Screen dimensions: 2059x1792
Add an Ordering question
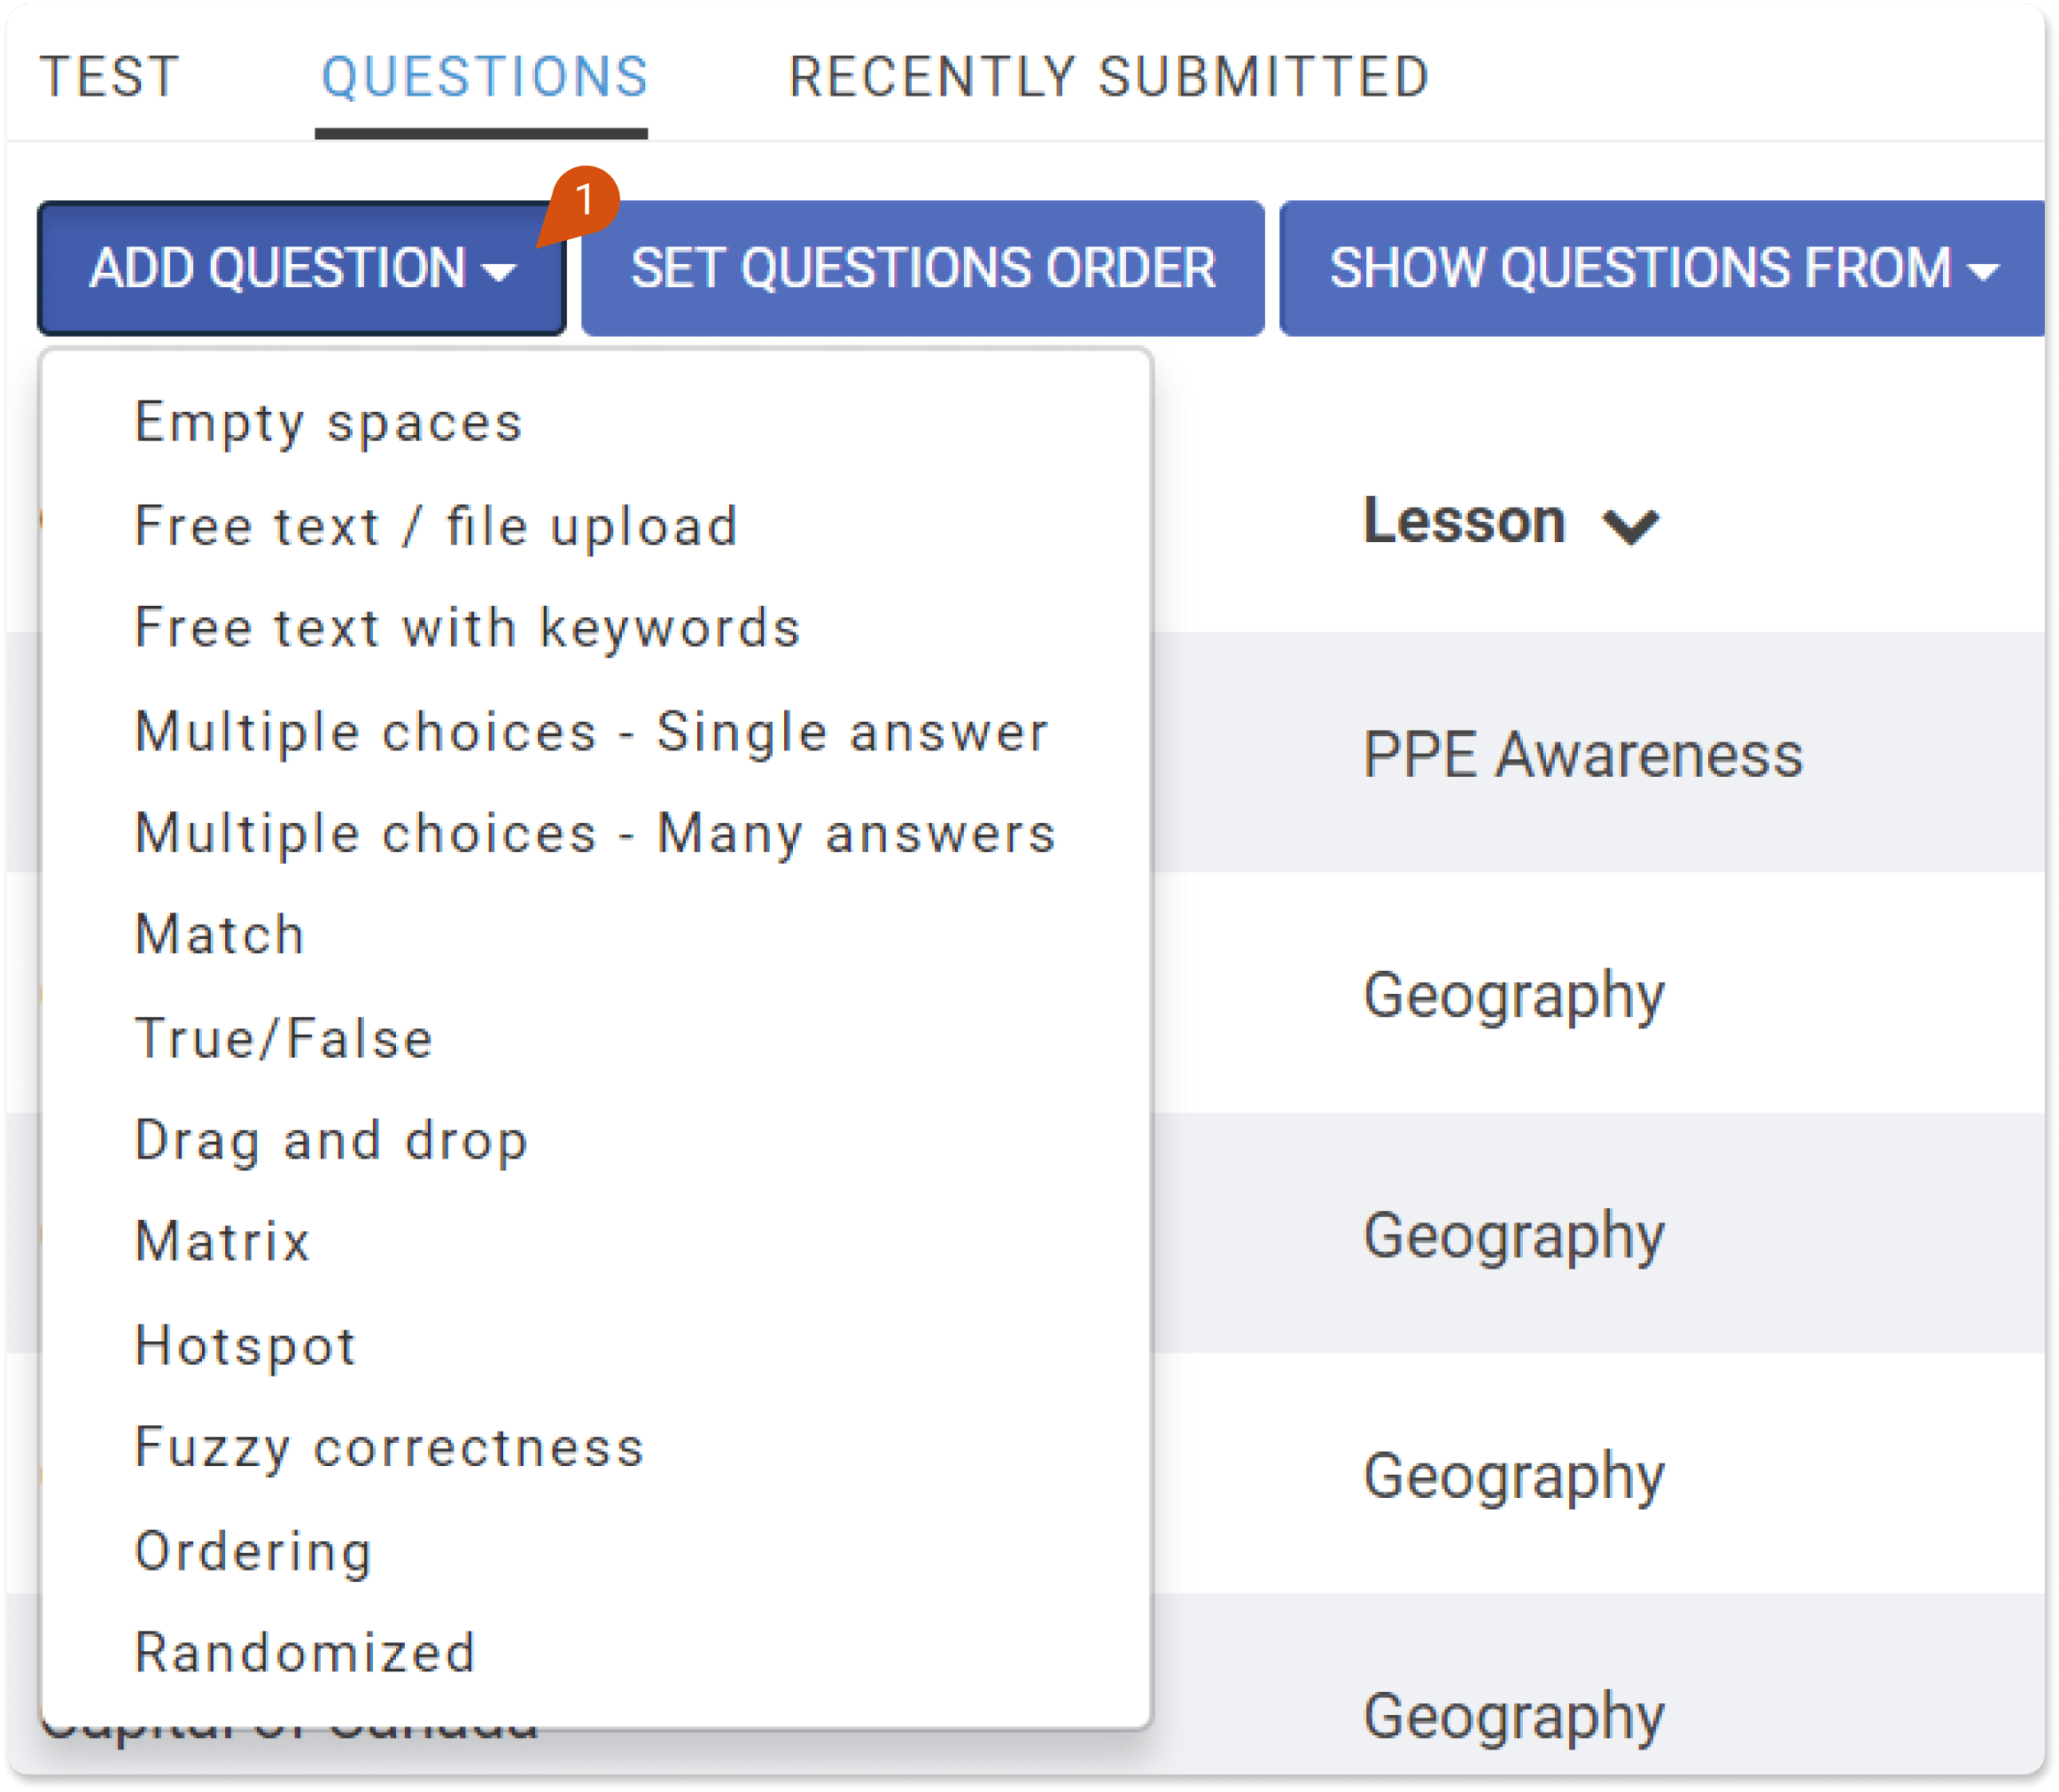254,1551
